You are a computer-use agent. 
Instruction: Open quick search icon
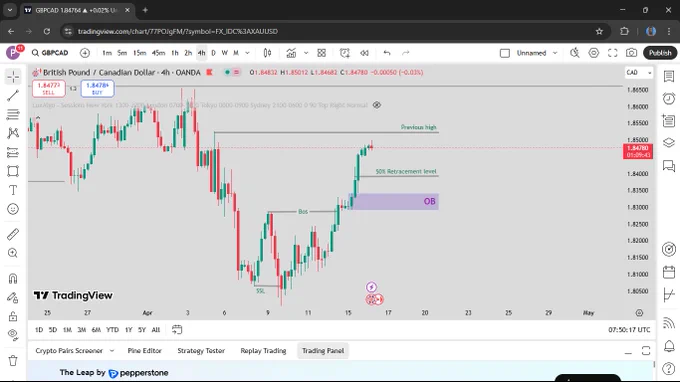[x=575, y=53]
